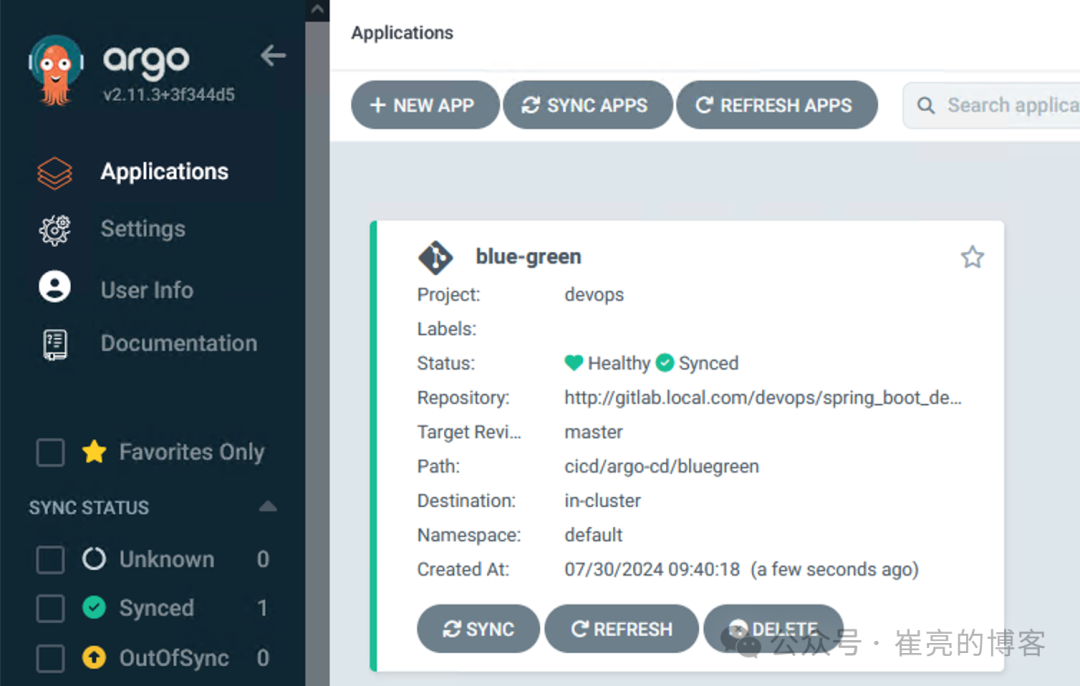
Task: Click the Argo octopus logo
Action: [x=55, y=68]
